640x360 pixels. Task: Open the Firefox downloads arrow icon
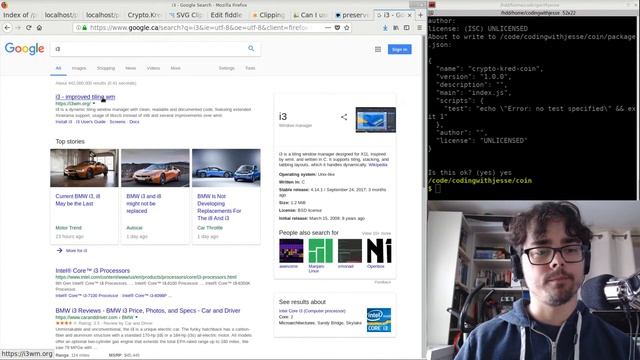(x=385, y=28)
